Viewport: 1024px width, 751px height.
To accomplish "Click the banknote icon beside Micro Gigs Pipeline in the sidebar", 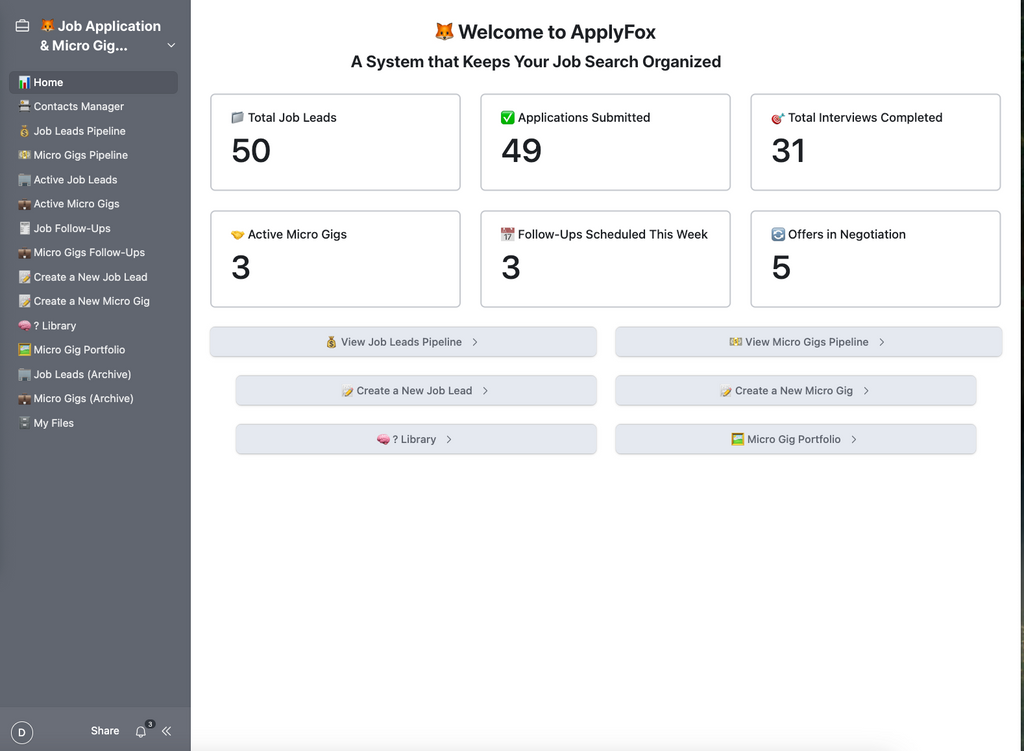I will [24, 155].
